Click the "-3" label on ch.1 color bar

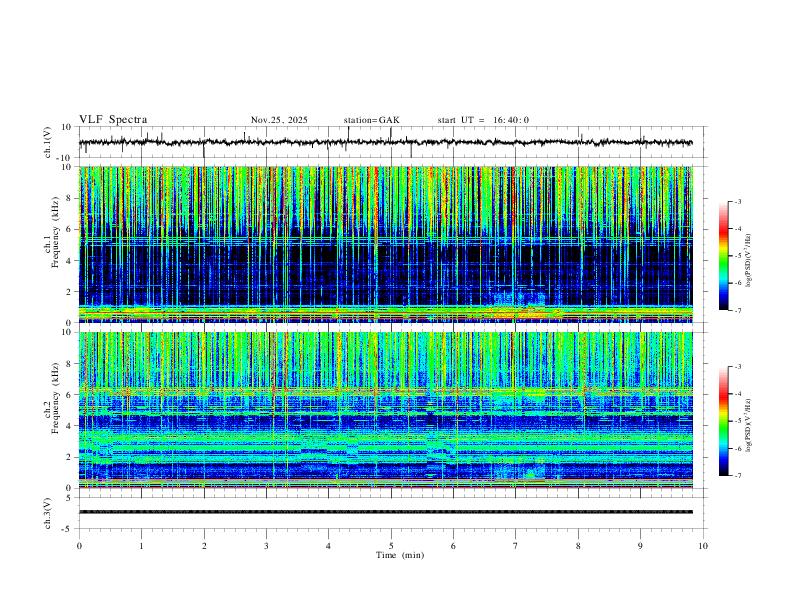[x=737, y=201]
